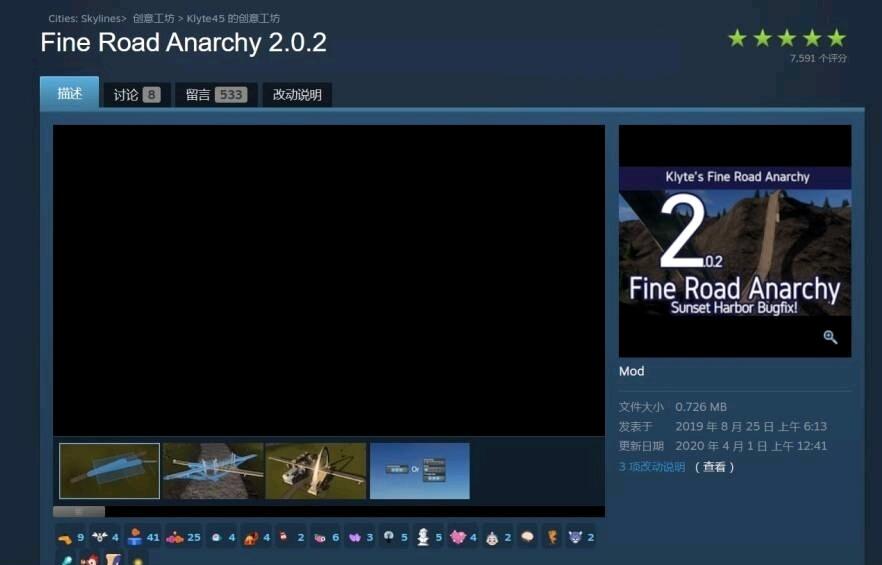
Task: Click the winged award icon with count 4
Action: [x=105, y=537]
